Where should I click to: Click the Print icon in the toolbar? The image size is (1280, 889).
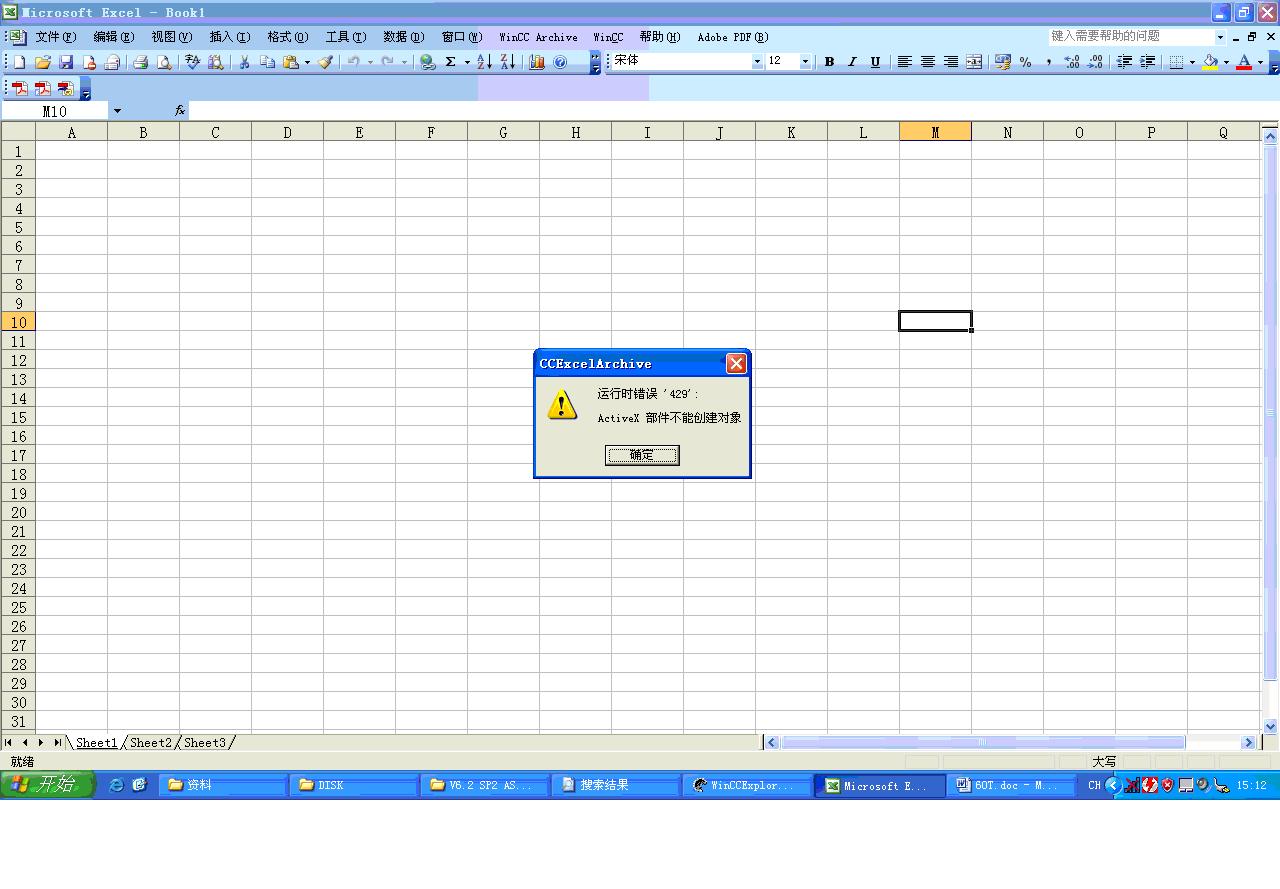point(140,62)
